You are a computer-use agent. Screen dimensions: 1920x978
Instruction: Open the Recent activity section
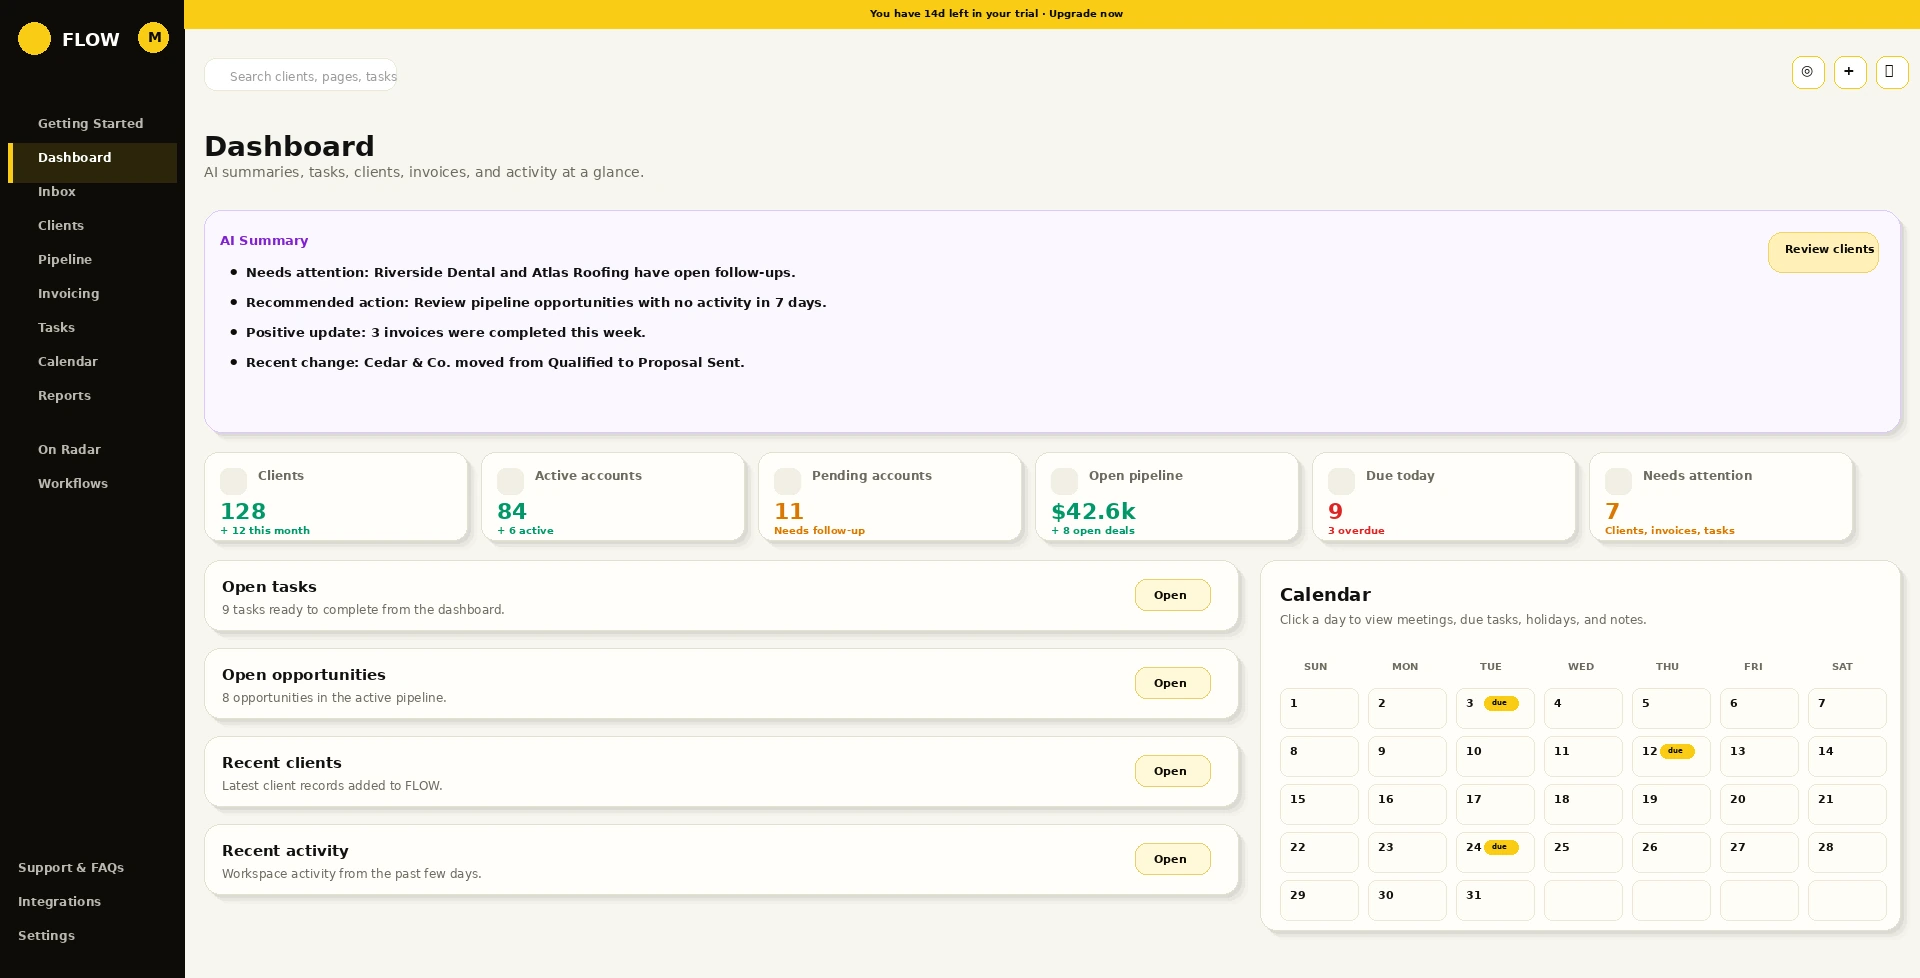click(1172, 859)
